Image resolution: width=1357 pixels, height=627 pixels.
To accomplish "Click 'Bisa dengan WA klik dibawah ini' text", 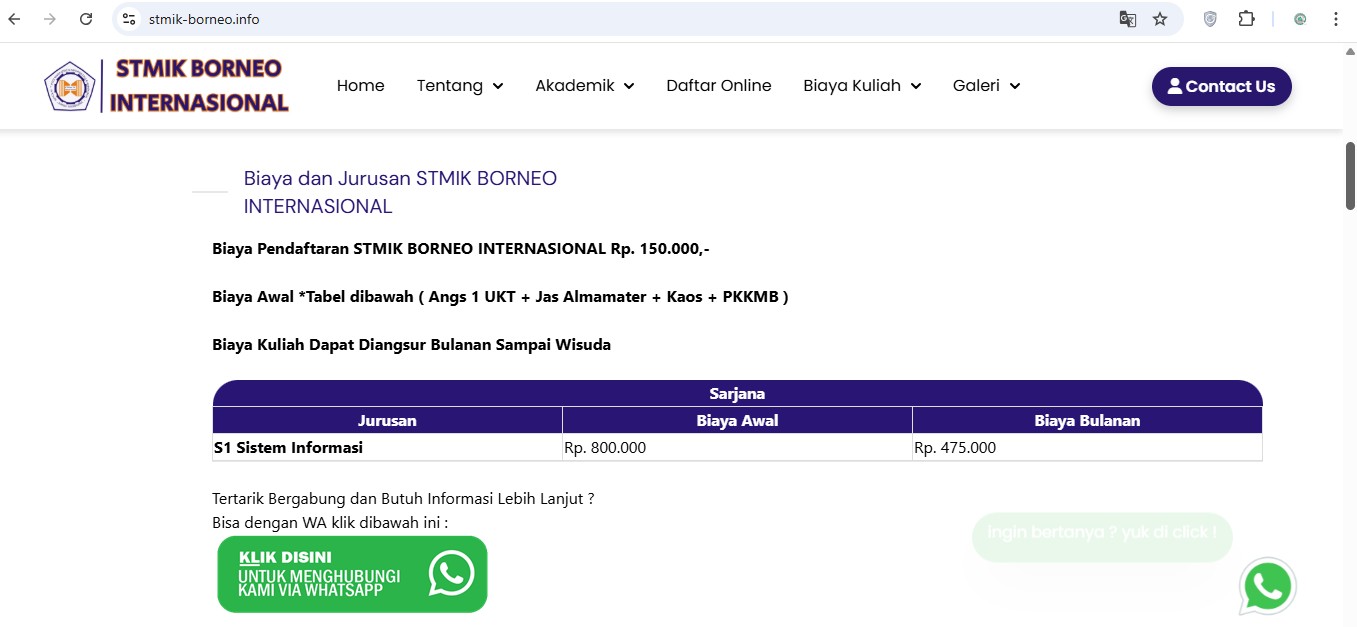I will [330, 522].
